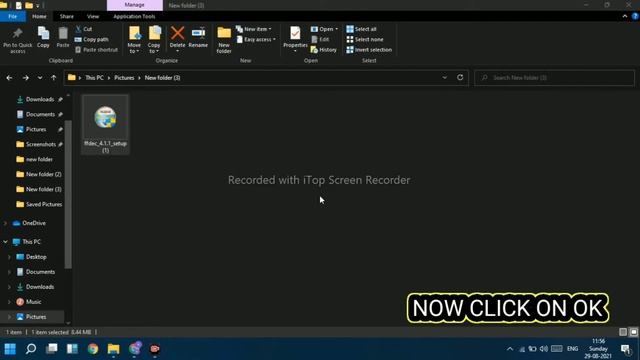Expand Desktop under This PC
The height and width of the screenshot is (360, 640).
9,257
